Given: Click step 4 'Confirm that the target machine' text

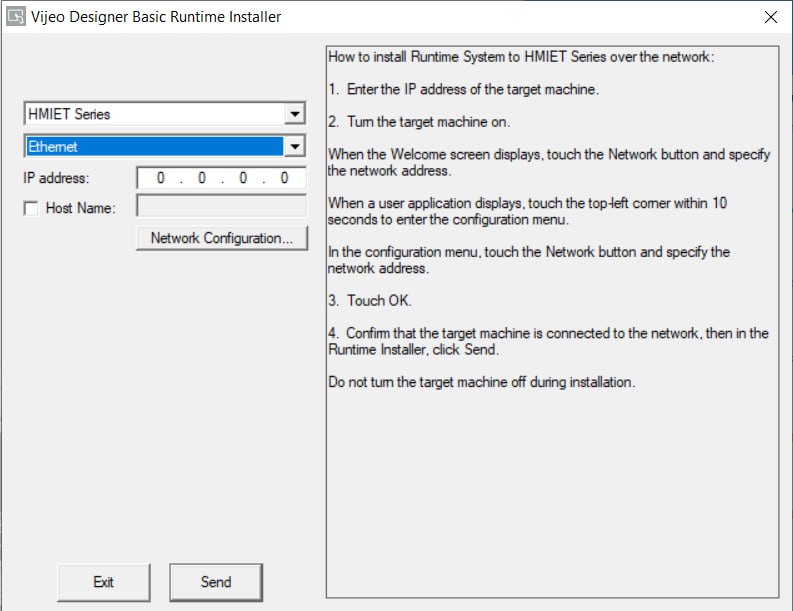Looking at the screenshot, I should (x=548, y=341).
